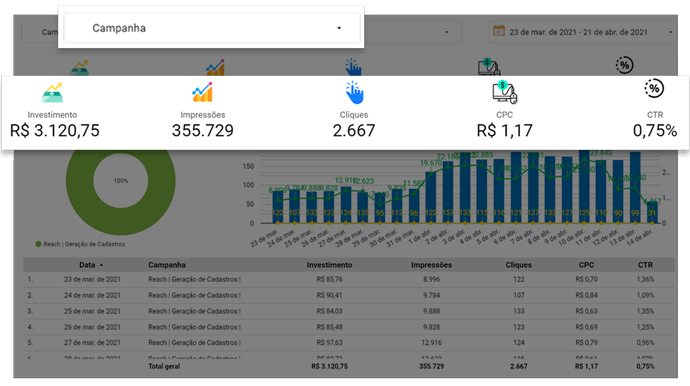Viewport: 690px width, 386px height.
Task: Click the bar for 23 de mar.
Action: pos(277,207)
